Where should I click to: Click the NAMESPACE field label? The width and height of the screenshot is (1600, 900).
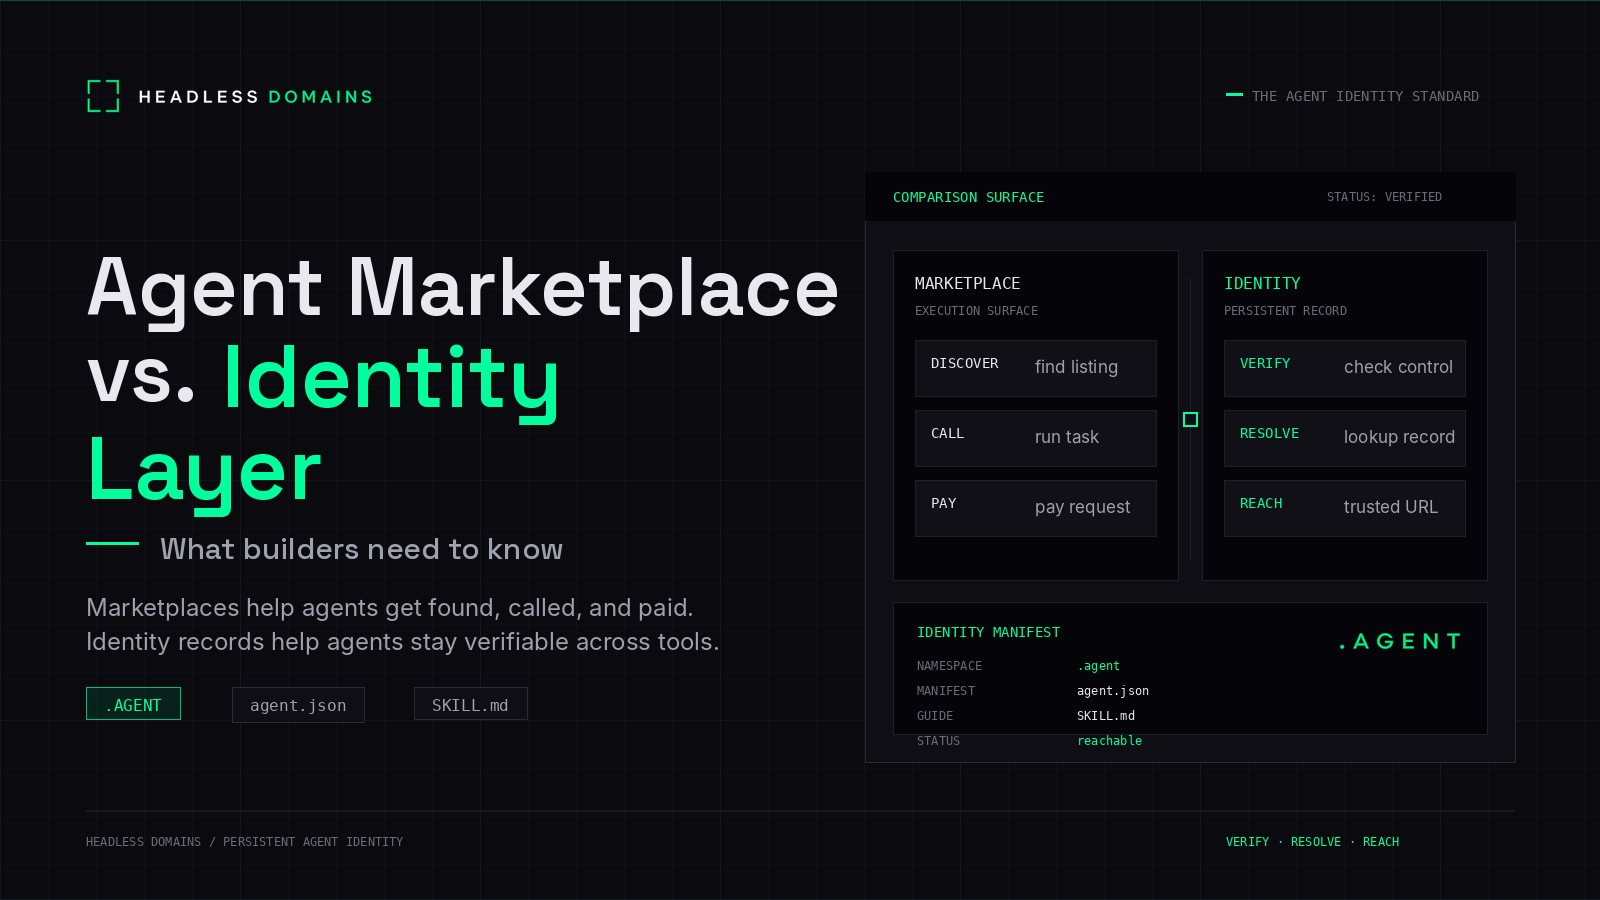tap(949, 666)
